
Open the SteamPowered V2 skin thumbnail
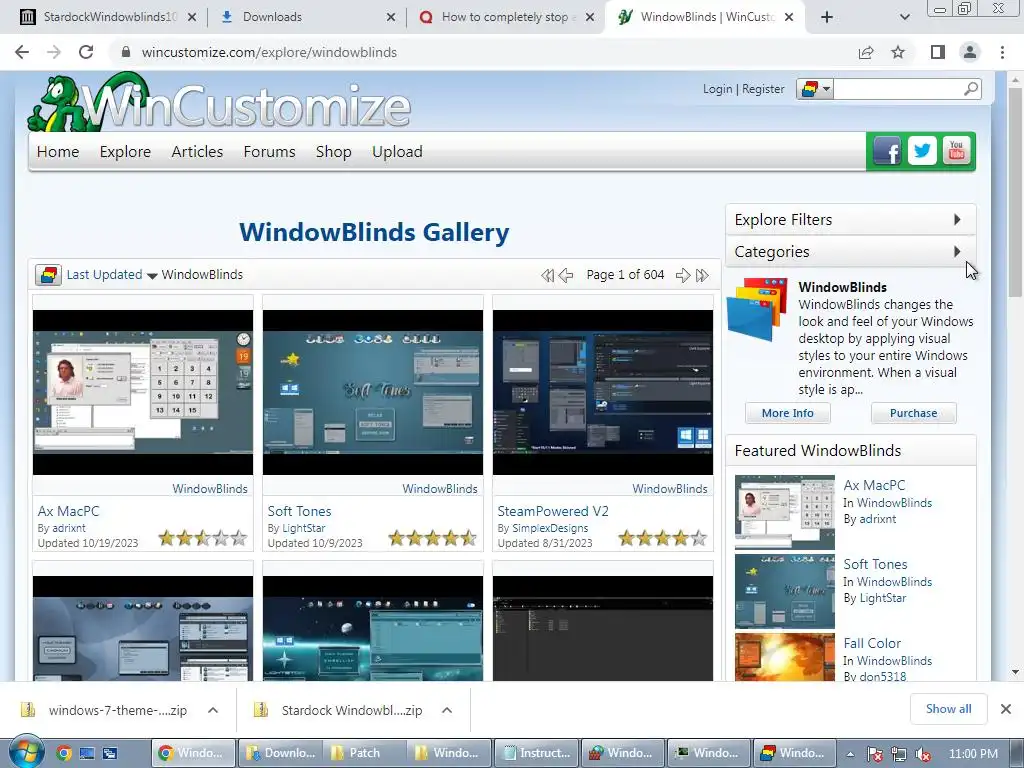(603, 392)
